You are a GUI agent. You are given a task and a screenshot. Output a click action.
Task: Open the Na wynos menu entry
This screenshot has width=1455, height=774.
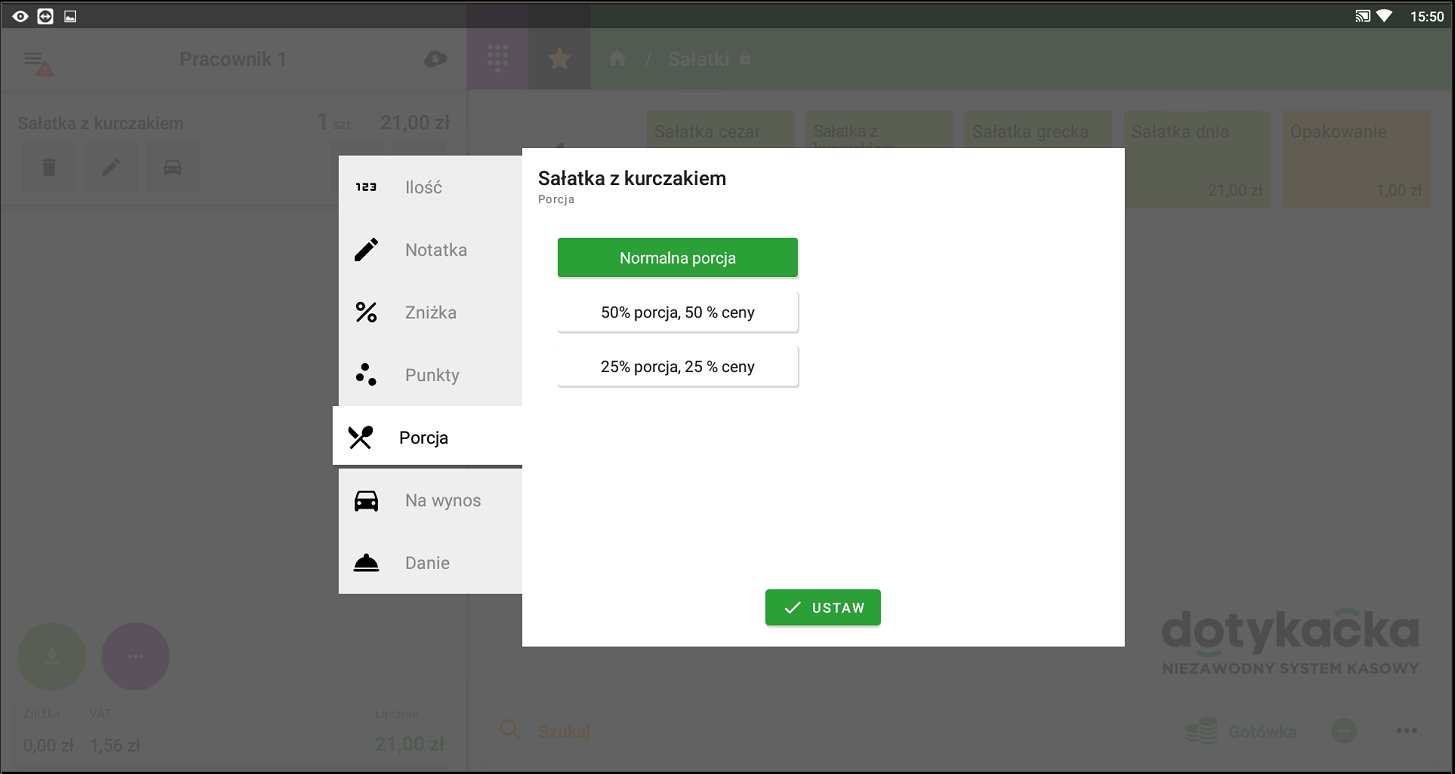[x=430, y=501]
